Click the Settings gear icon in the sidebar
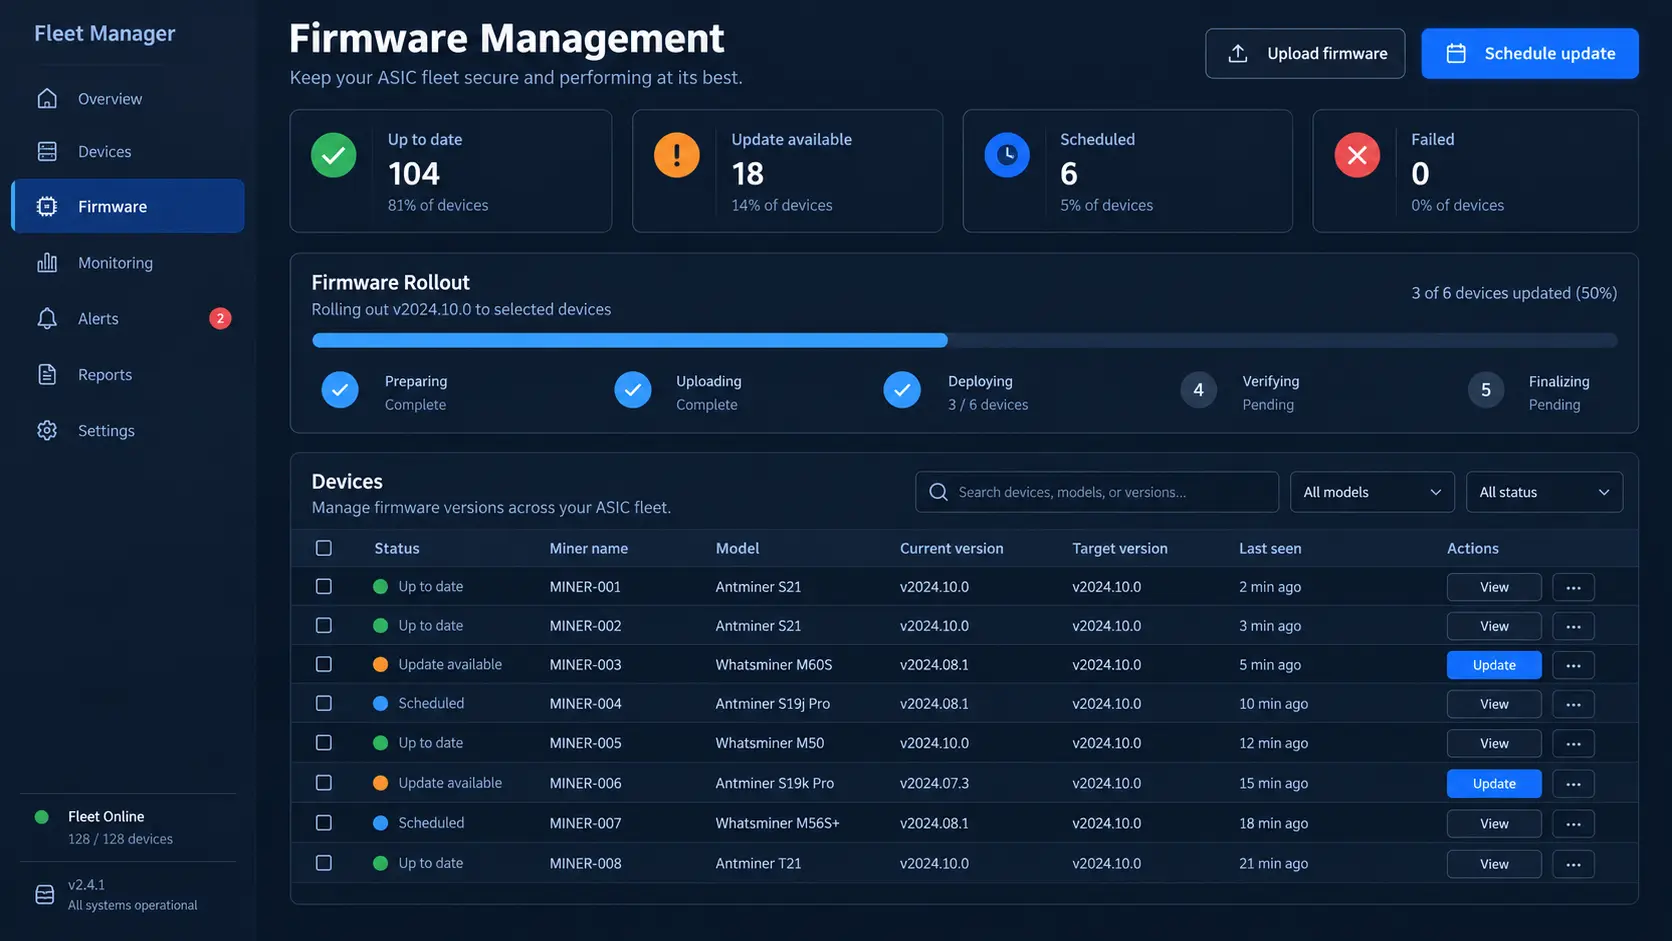The image size is (1672, 941). (47, 430)
